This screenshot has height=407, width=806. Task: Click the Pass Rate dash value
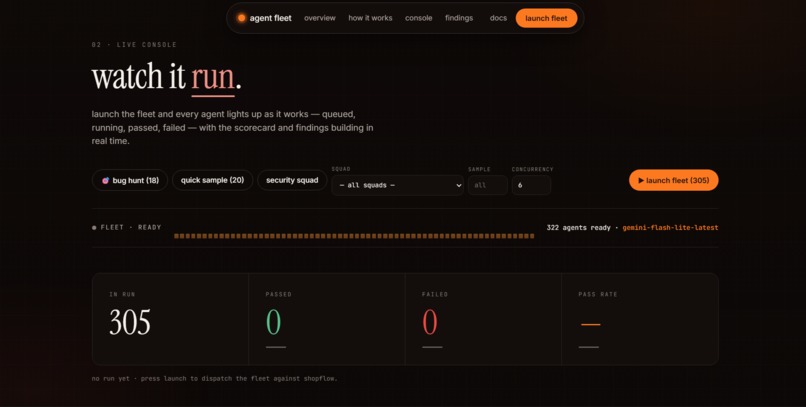pos(591,324)
